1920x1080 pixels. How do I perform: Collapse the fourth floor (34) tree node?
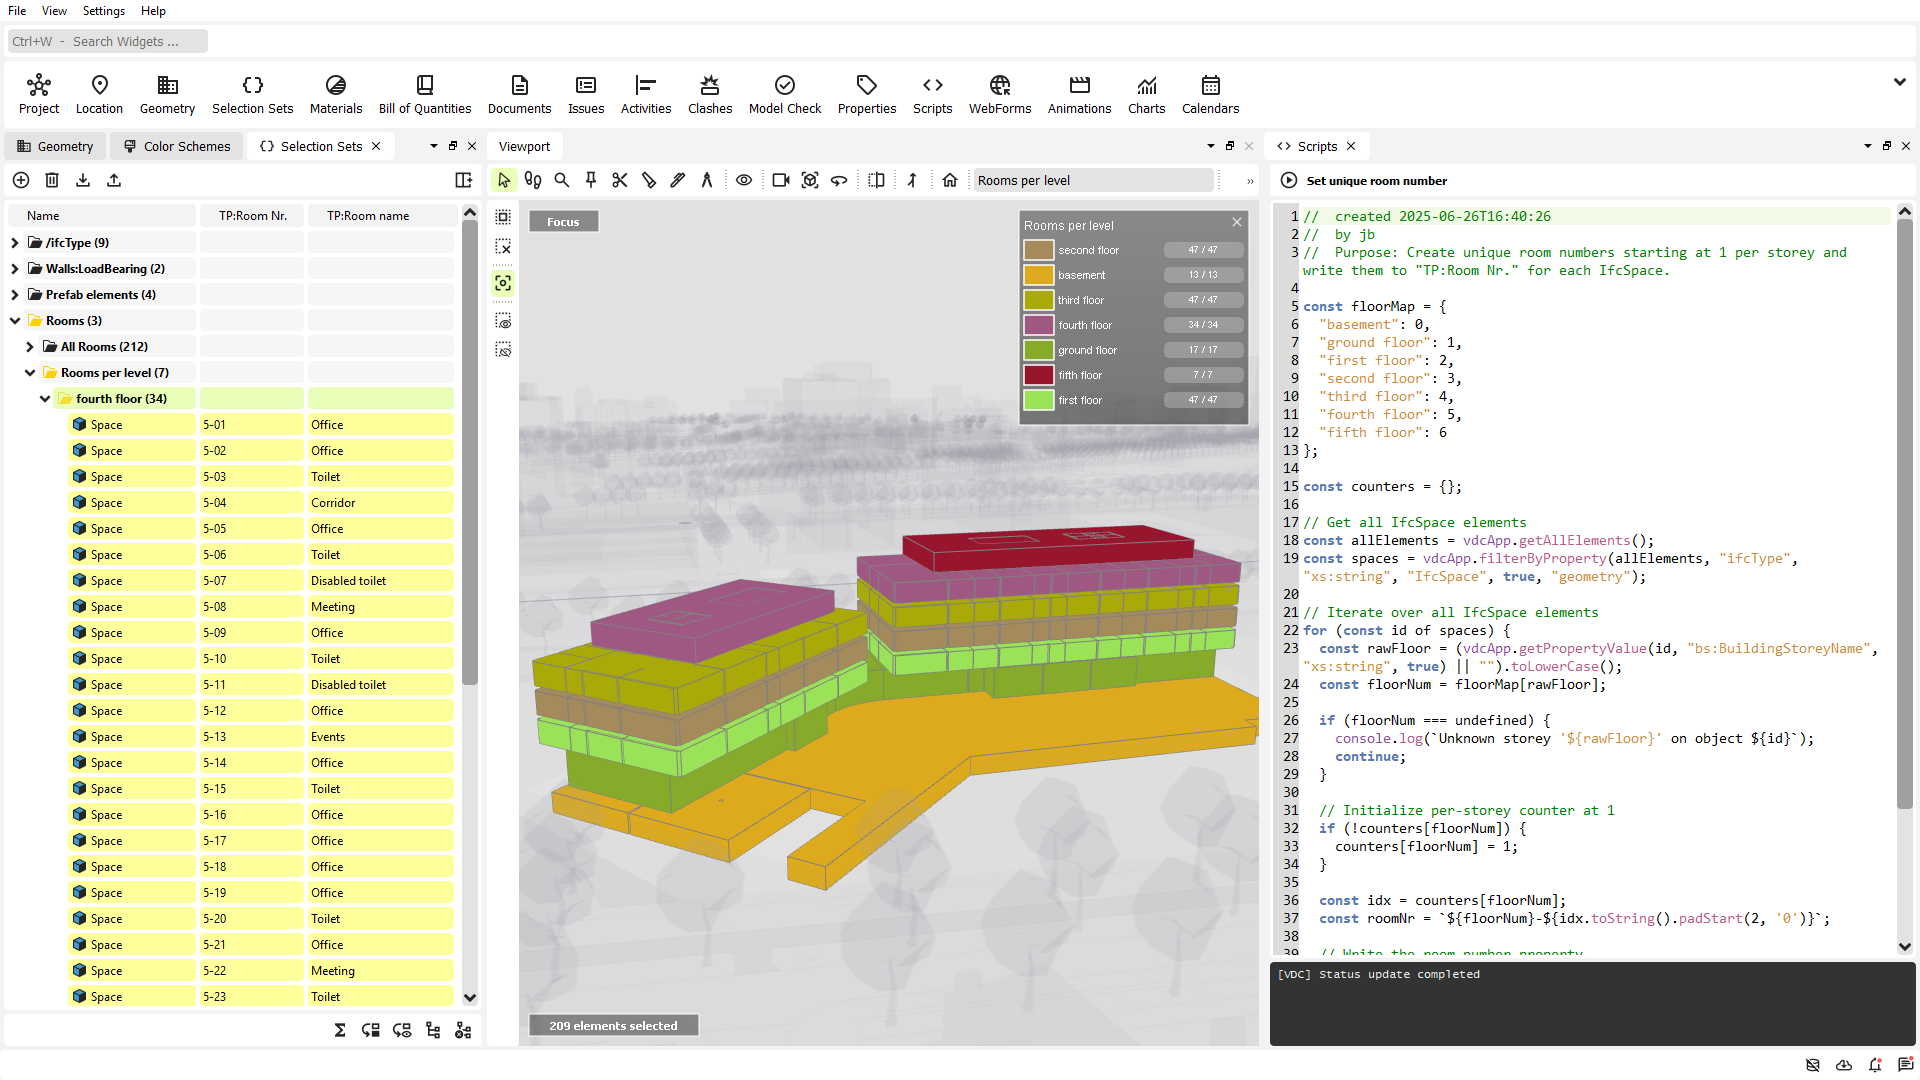(45, 398)
